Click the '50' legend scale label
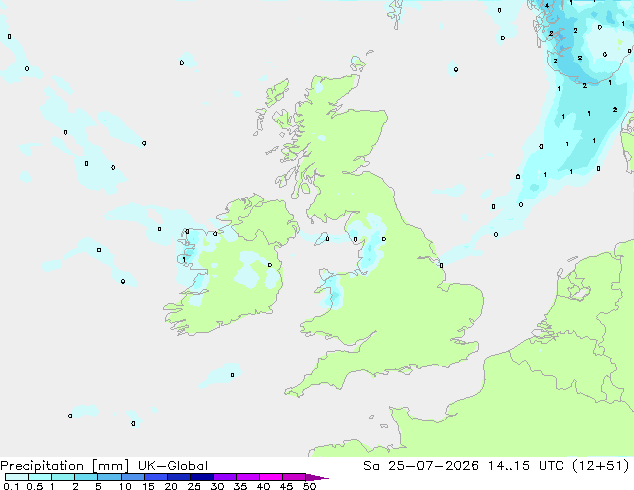The image size is (634, 490). (309, 486)
